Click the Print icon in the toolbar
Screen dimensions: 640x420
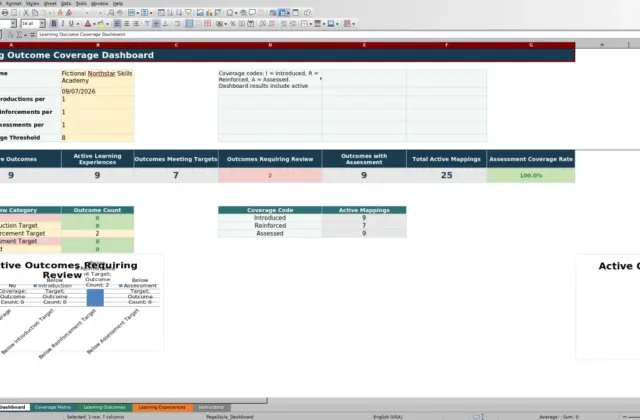coord(5,13)
